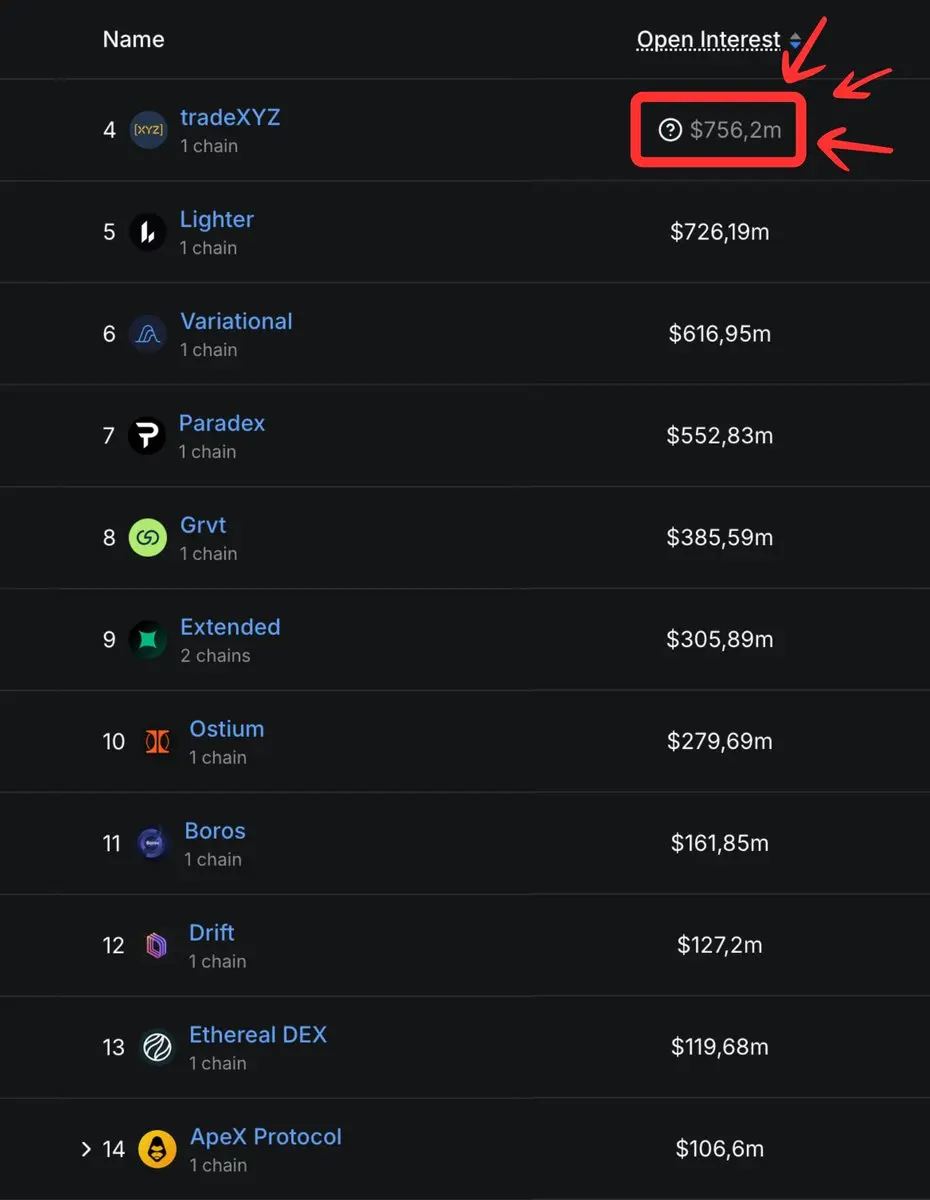Open the Variational protocol link
Viewport: 930px width, 1200px height.
pyautogui.click(x=236, y=321)
